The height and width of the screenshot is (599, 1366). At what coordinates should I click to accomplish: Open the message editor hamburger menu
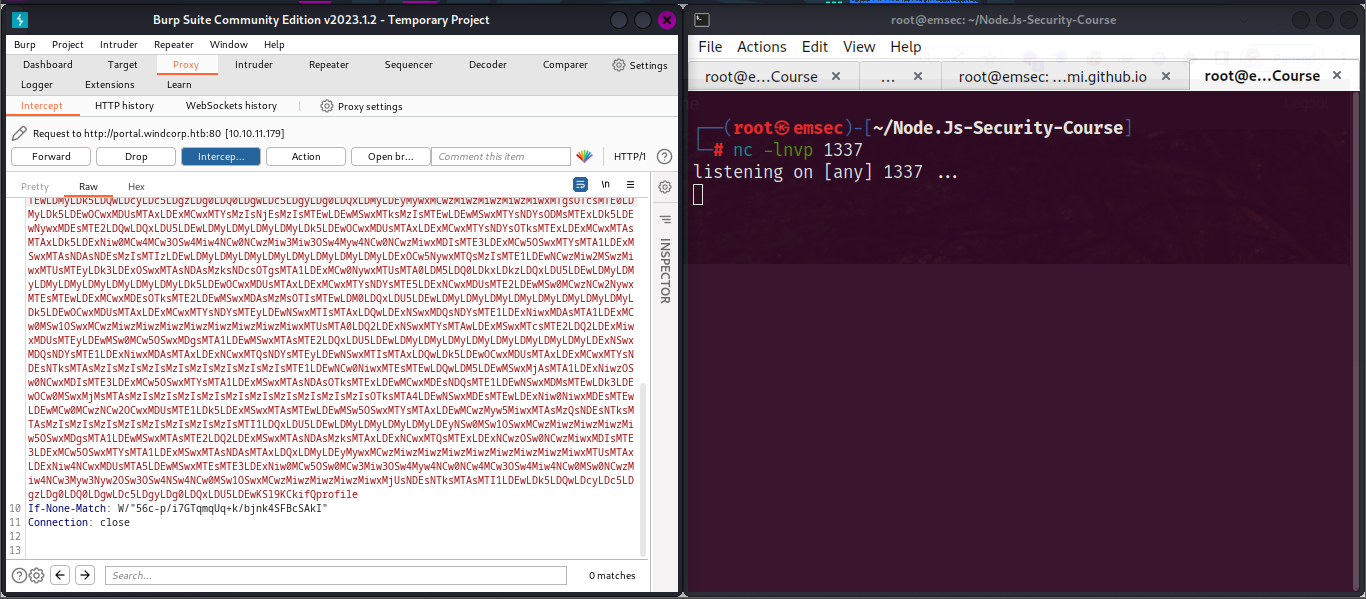(x=630, y=185)
